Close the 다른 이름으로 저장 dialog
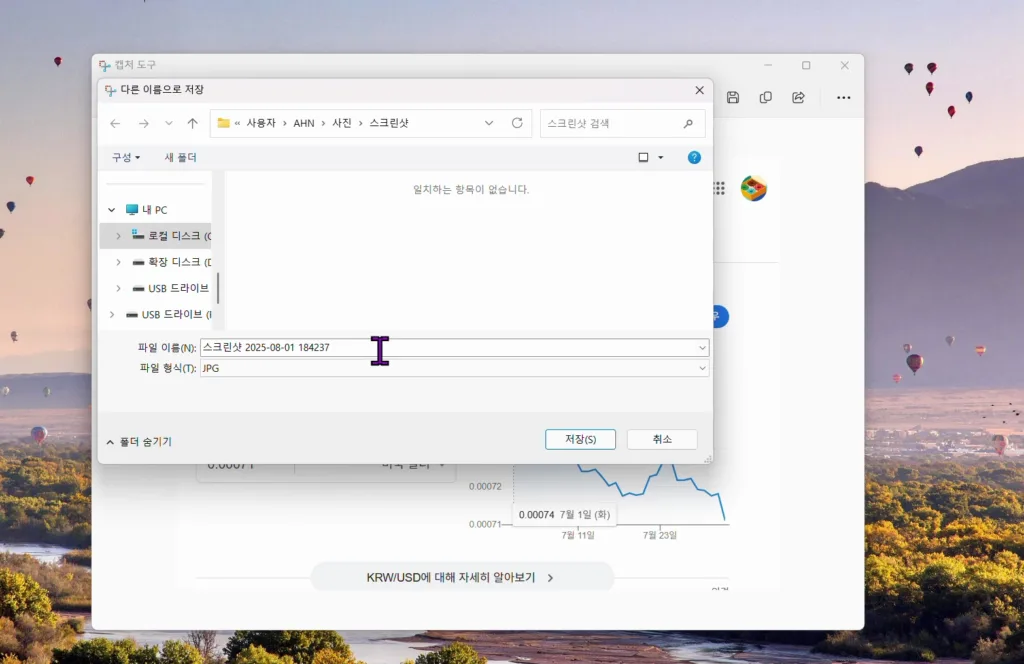 click(x=699, y=90)
